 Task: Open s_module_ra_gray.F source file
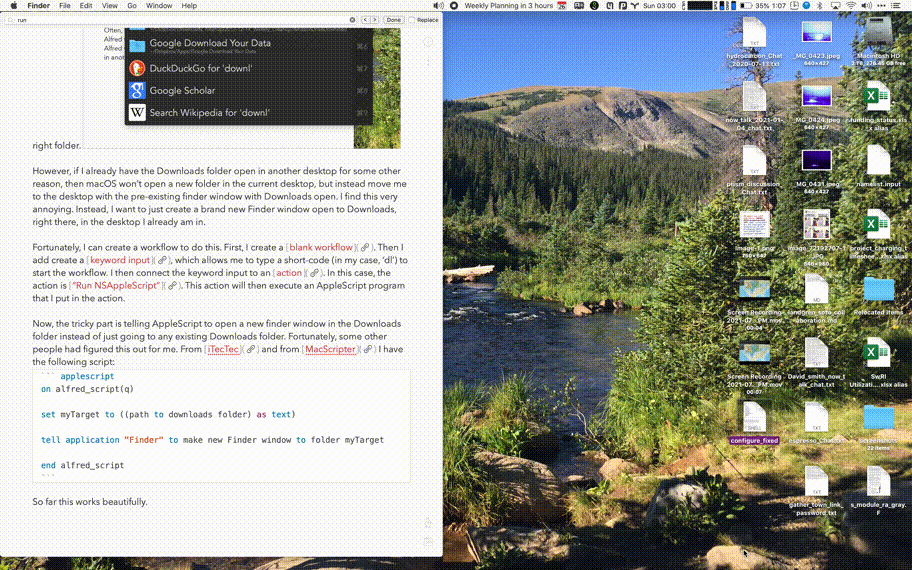[878, 480]
